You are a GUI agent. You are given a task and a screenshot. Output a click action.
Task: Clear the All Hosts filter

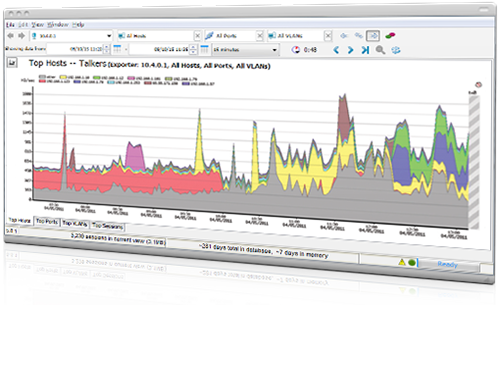point(197,36)
